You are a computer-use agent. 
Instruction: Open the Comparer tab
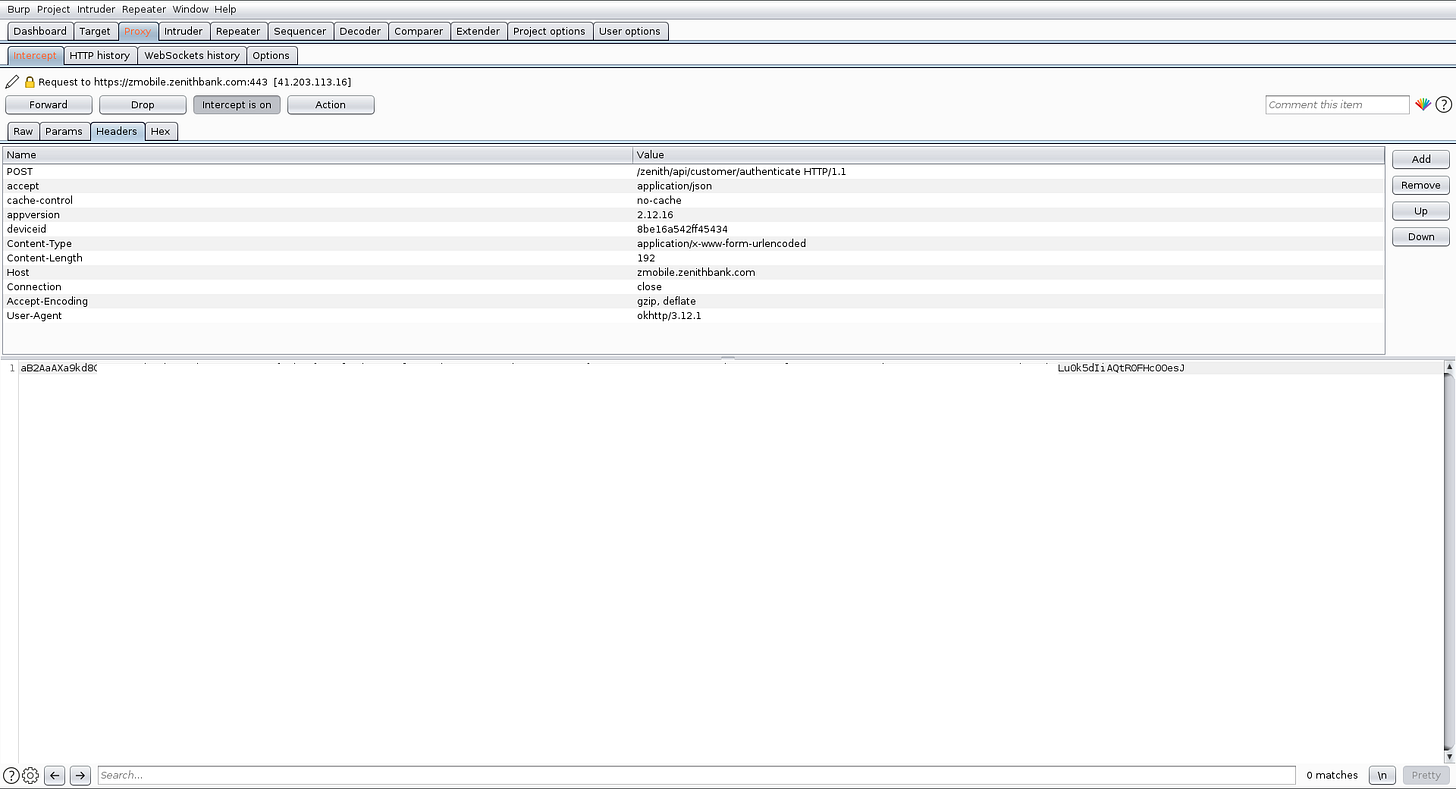point(419,31)
